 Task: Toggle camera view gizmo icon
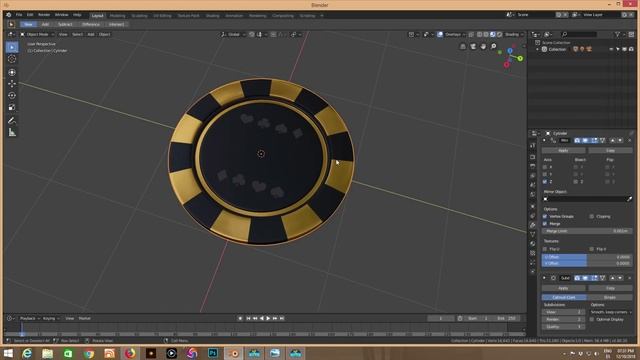(473, 47)
